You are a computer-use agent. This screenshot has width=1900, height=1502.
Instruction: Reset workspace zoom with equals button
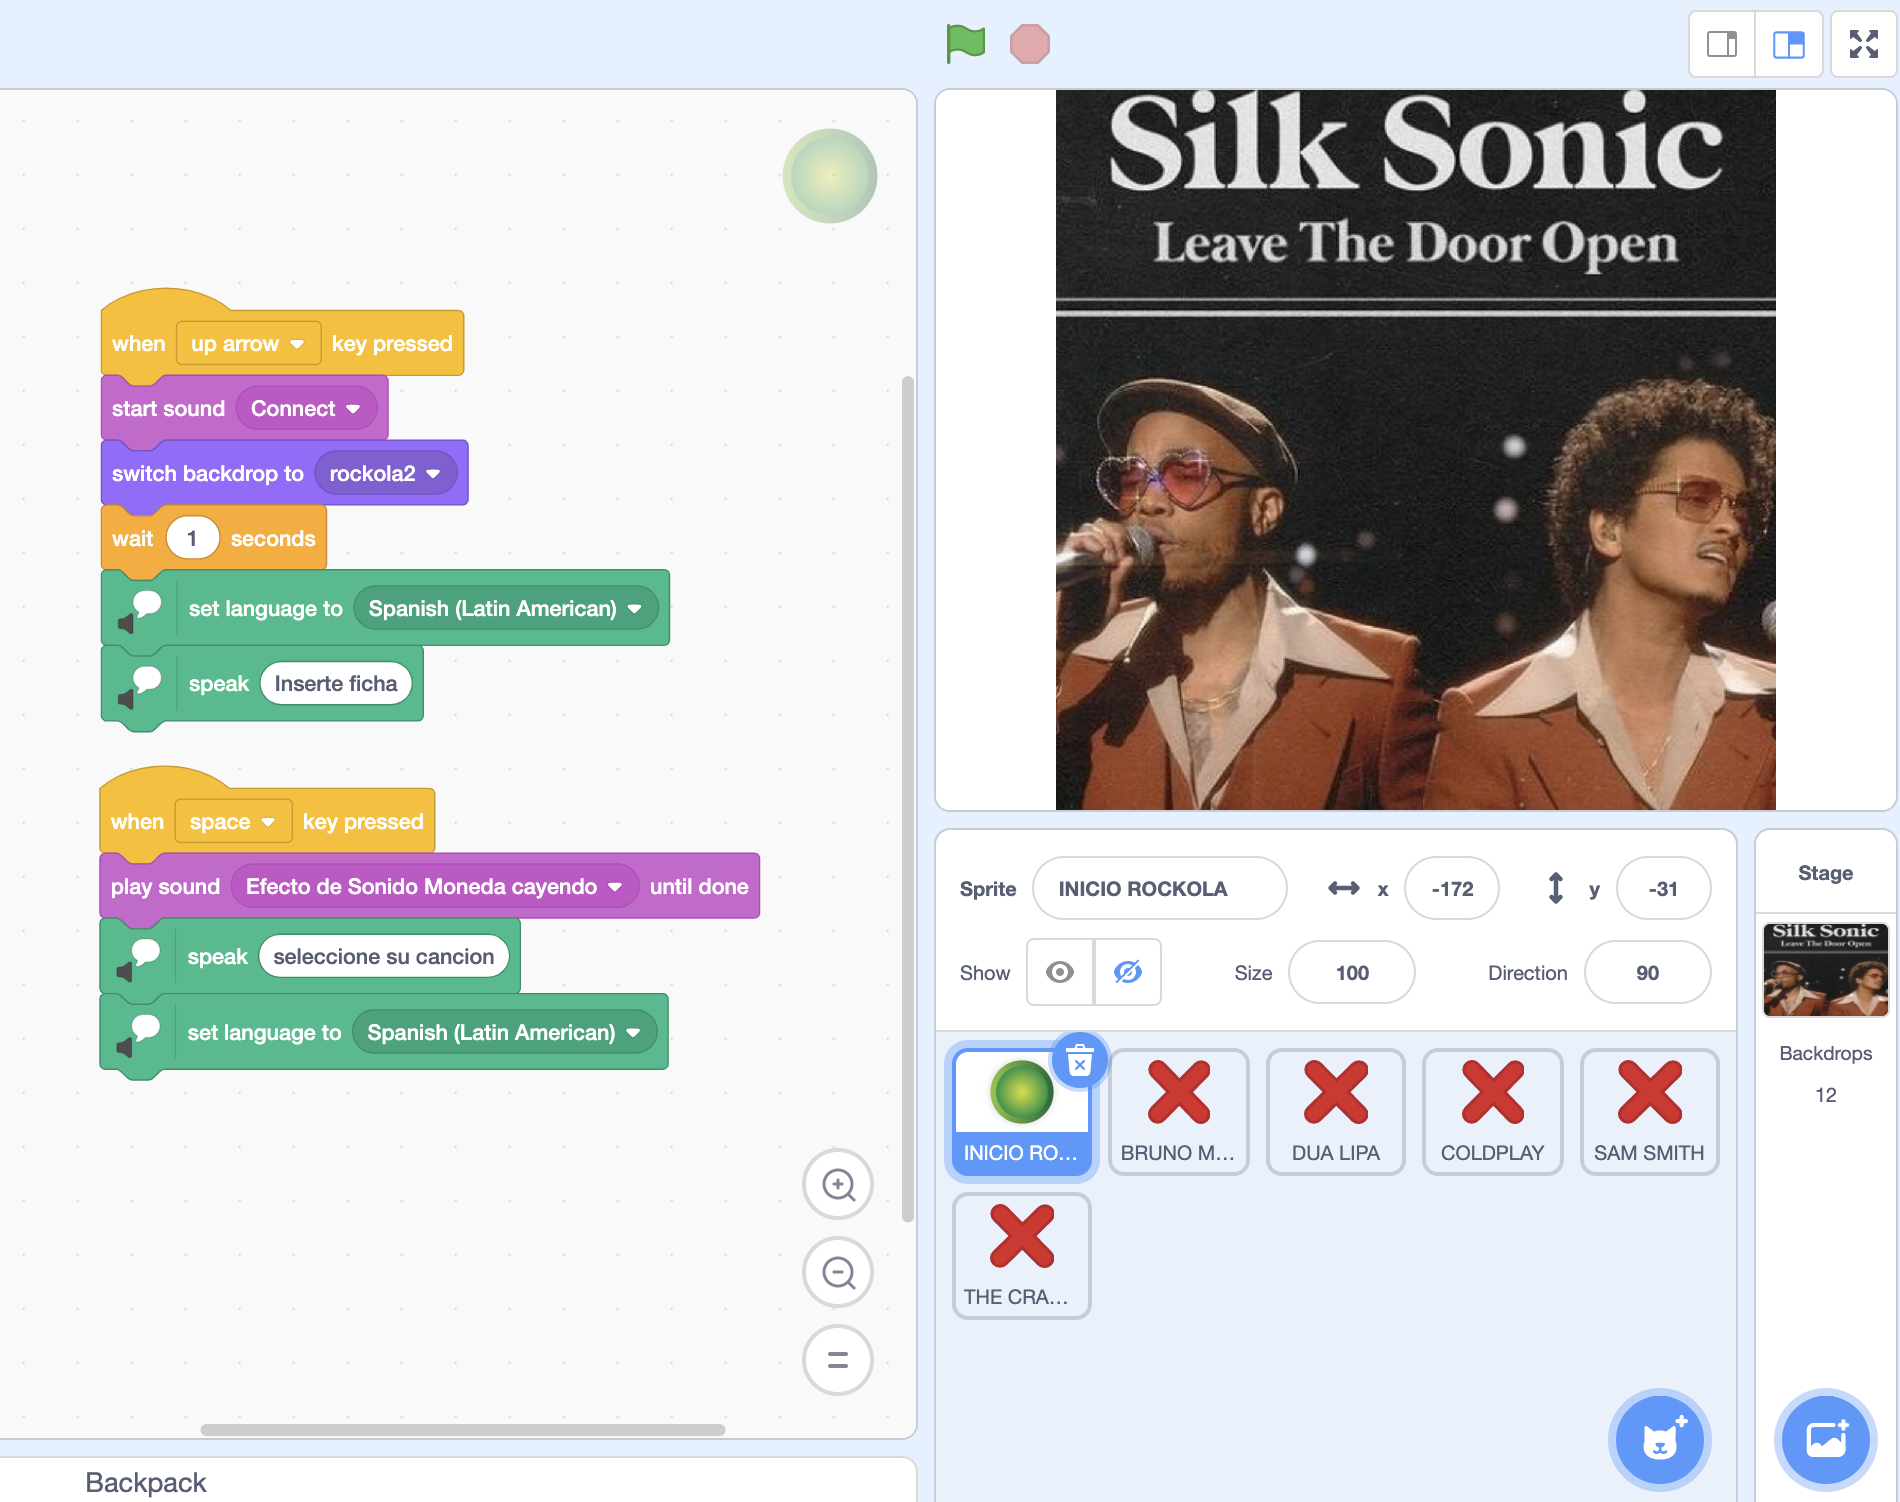[x=838, y=1360]
